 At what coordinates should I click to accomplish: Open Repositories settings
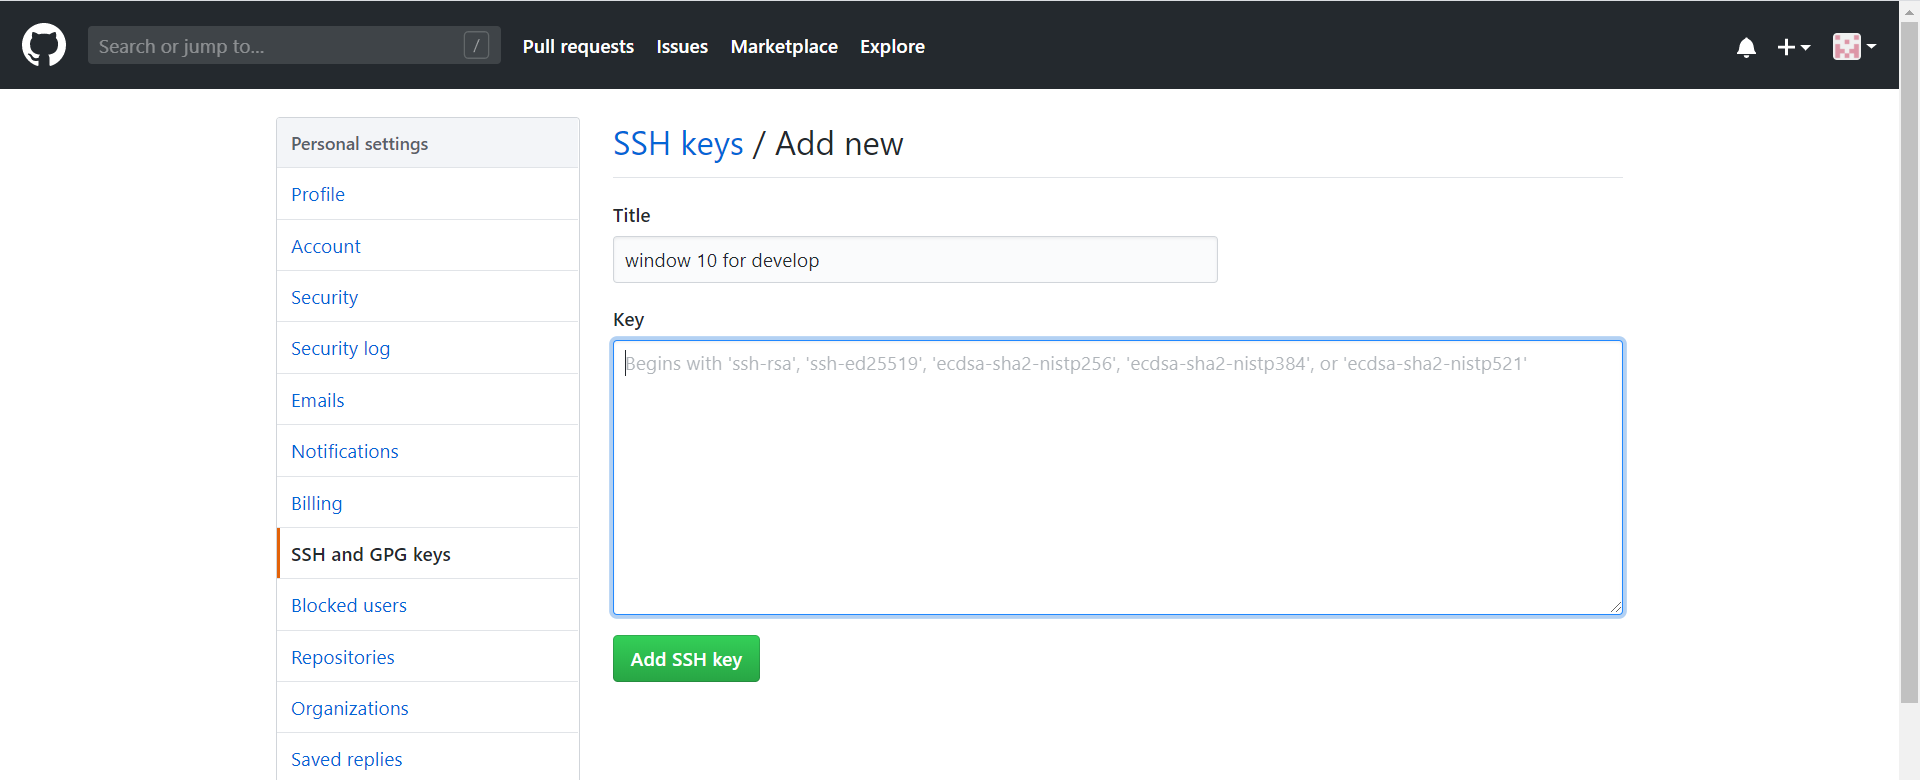tap(428, 657)
